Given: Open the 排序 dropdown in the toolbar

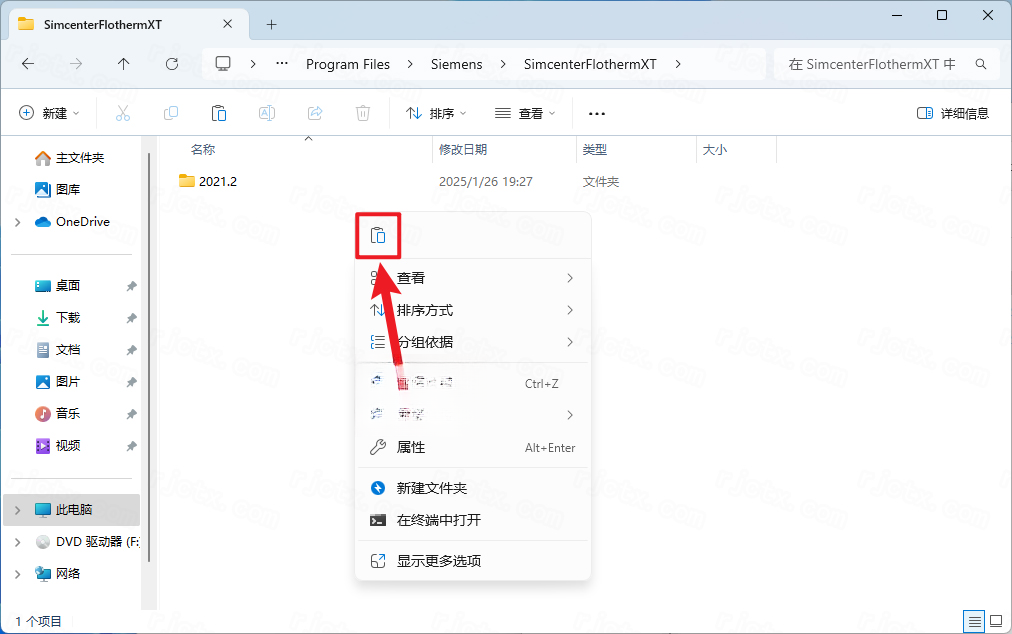Looking at the screenshot, I should coord(436,114).
